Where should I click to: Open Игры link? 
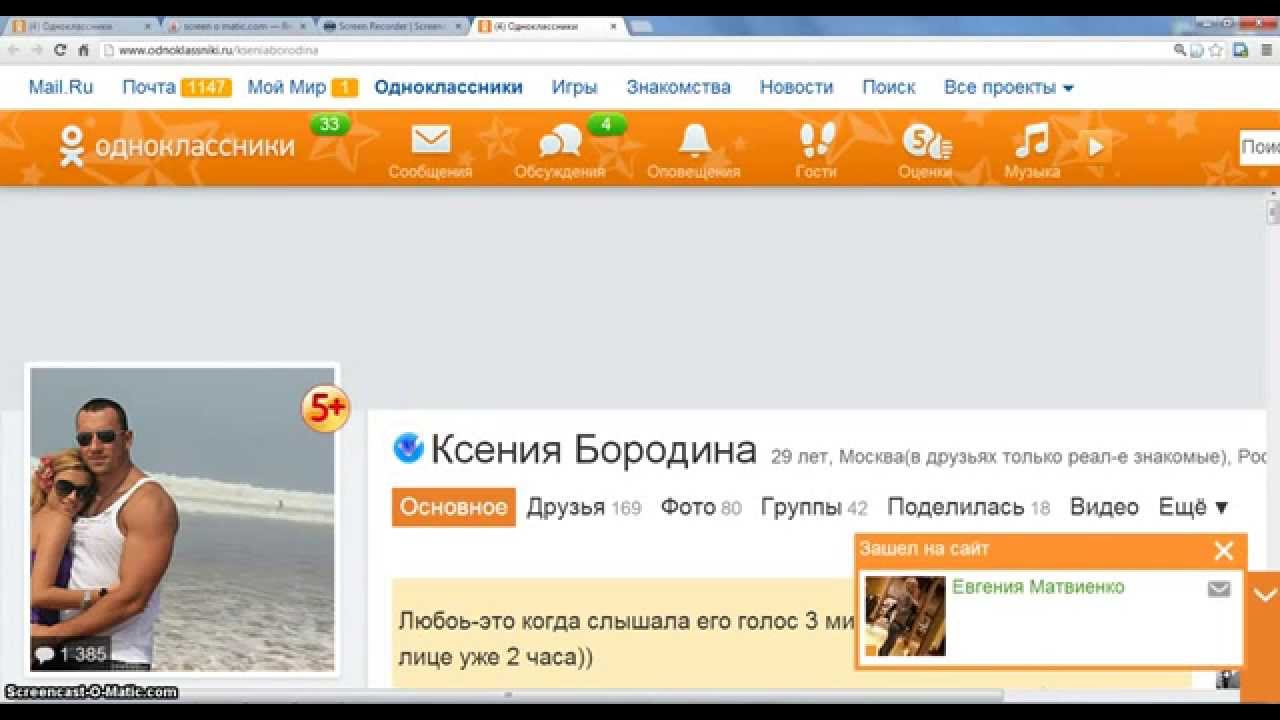point(574,87)
